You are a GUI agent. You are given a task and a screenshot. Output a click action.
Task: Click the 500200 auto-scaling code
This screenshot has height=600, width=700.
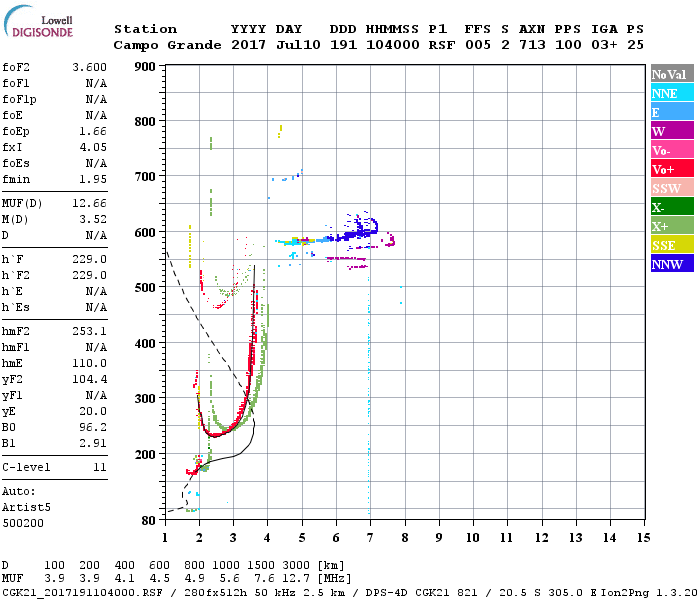(x=23, y=523)
